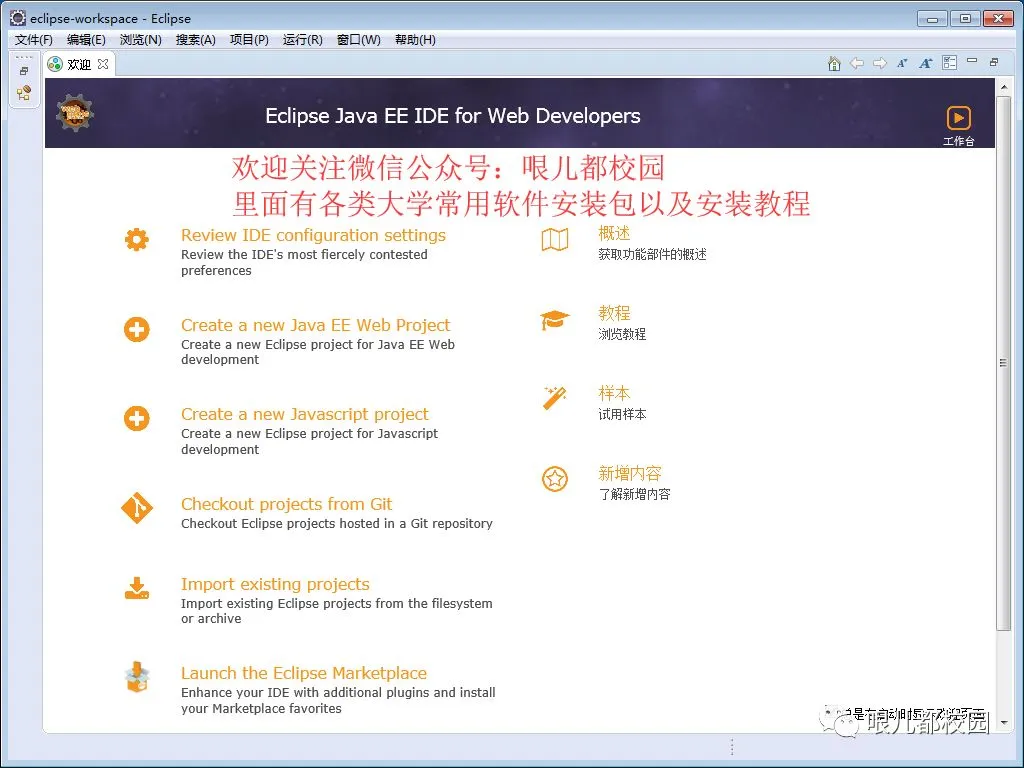
Task: Click the Import download icon
Action: tap(136, 588)
